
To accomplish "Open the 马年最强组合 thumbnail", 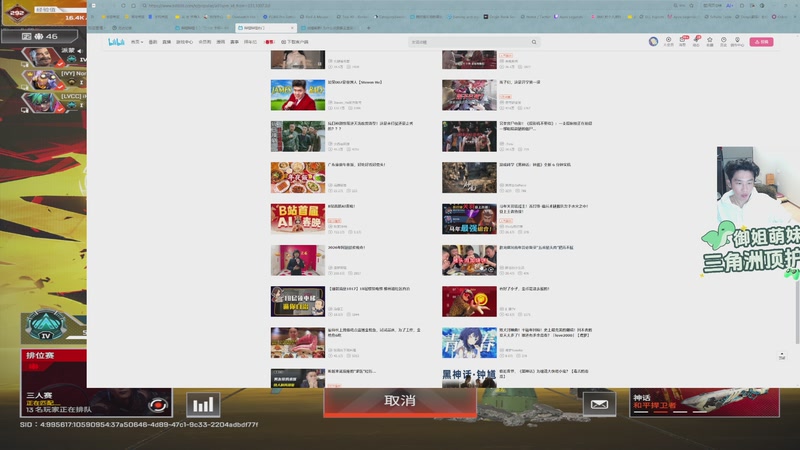I will [x=469, y=219].
